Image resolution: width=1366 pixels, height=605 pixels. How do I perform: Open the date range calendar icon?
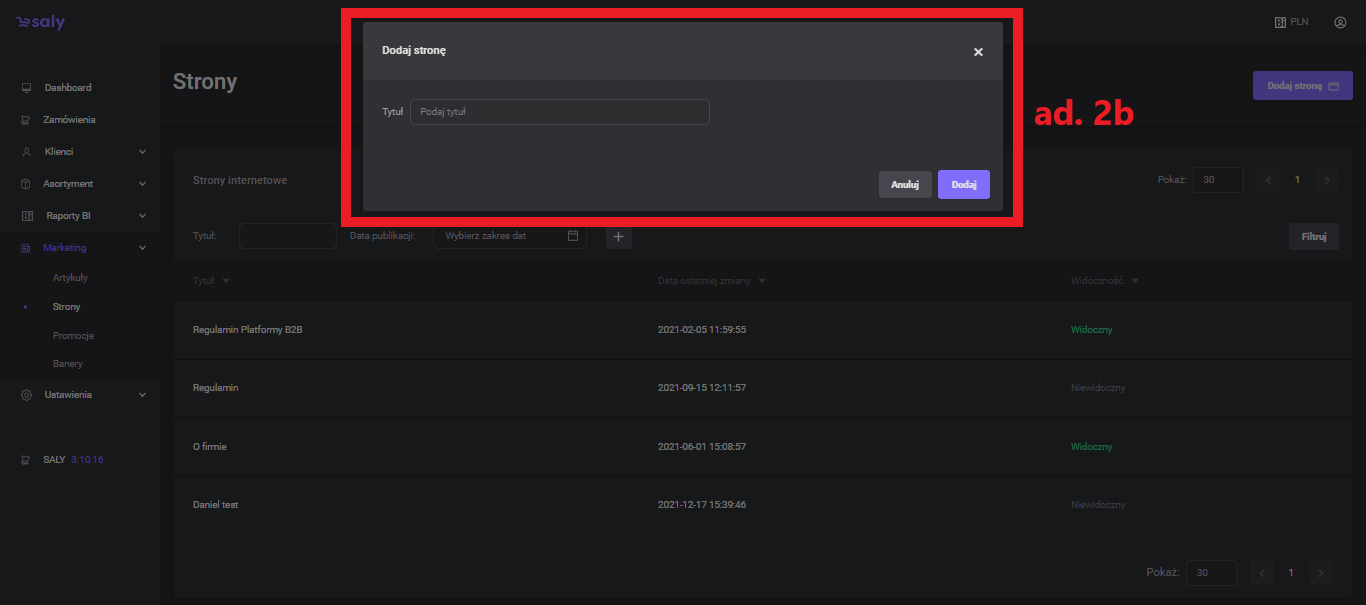573,236
